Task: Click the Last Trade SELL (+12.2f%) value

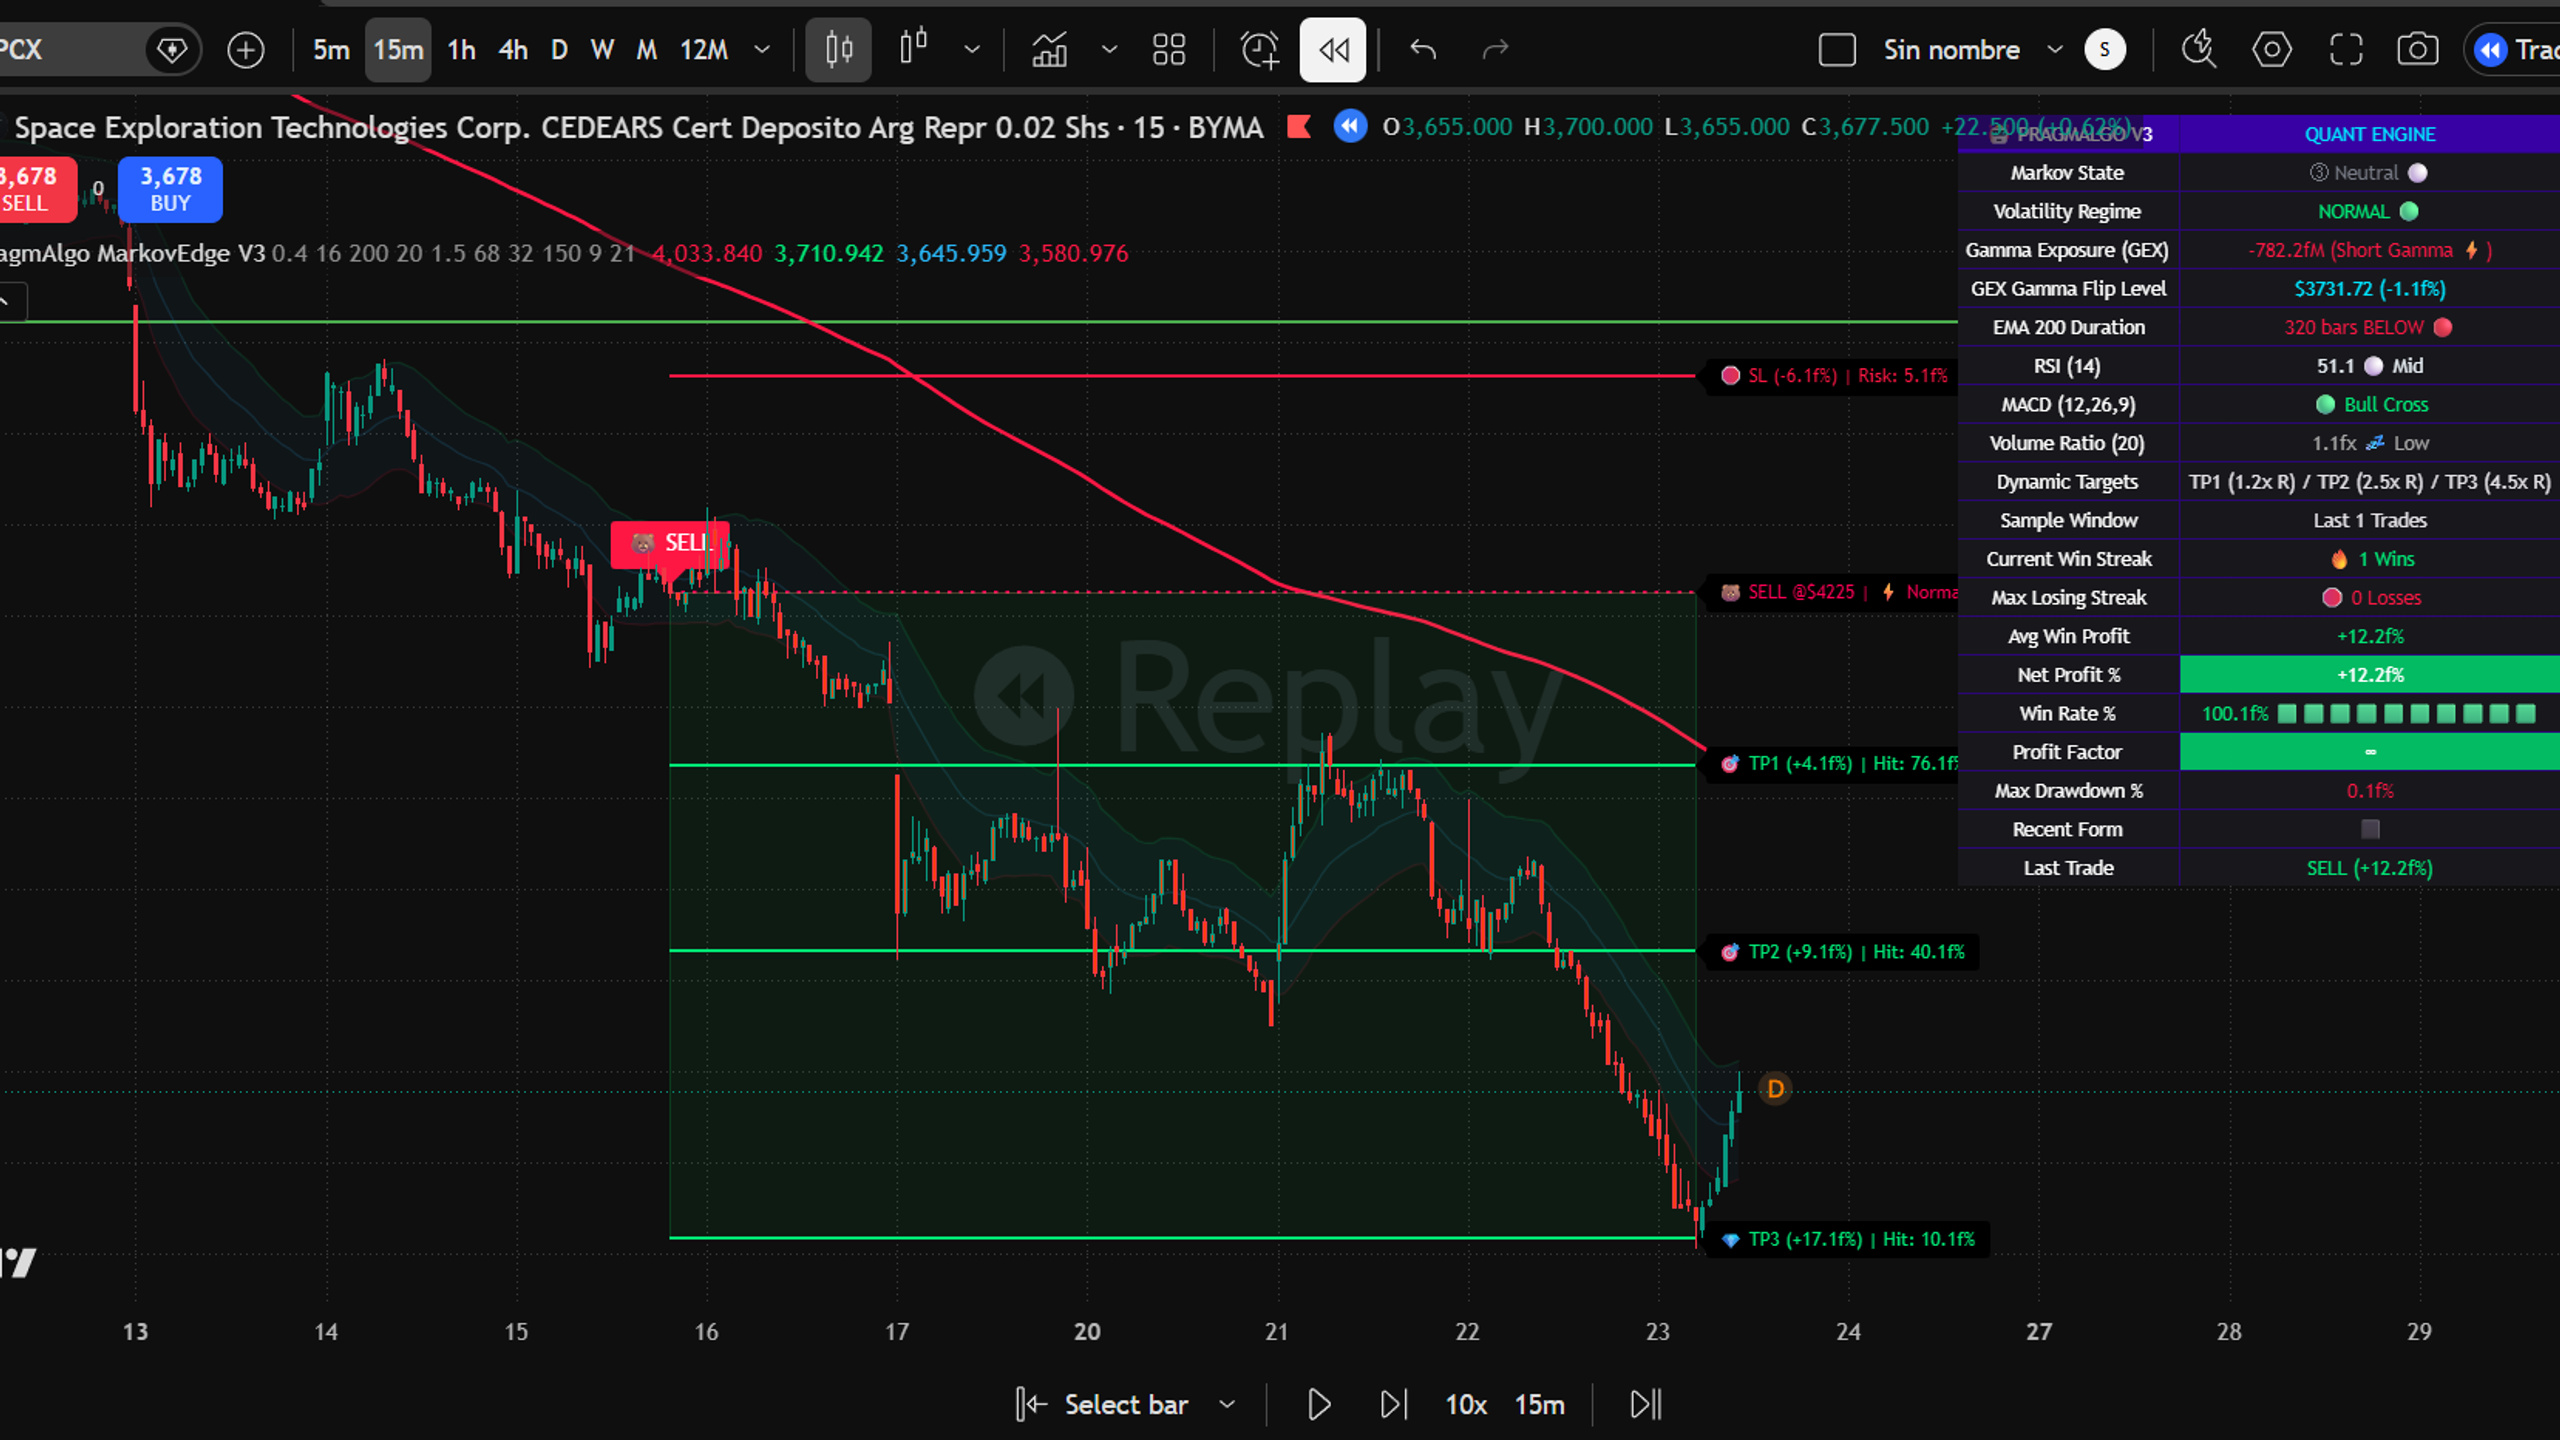Action: 2369,868
